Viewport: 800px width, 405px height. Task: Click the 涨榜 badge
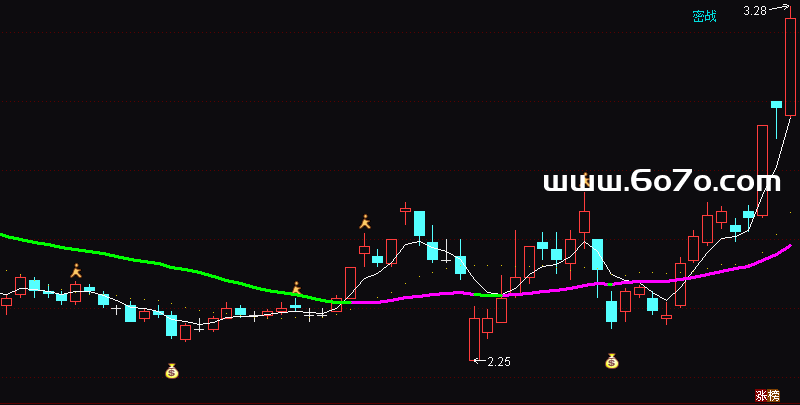(x=767, y=395)
